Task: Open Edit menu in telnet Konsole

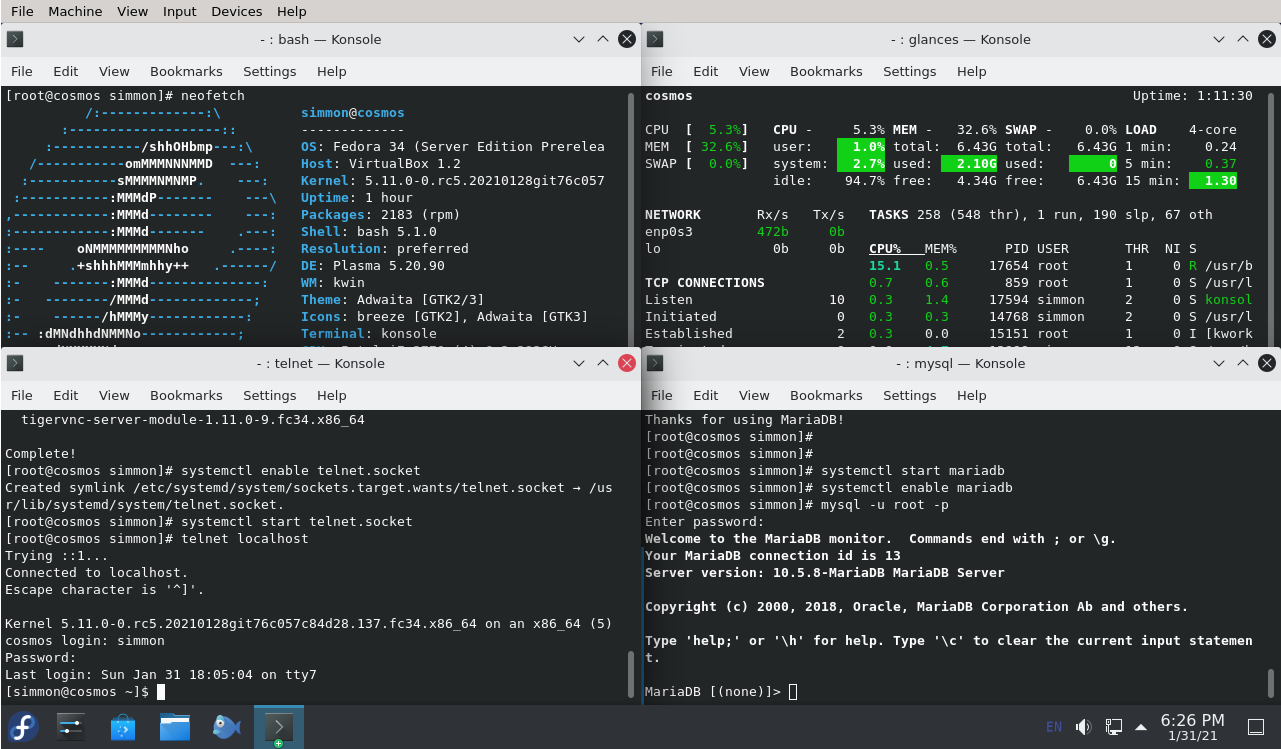Action: point(66,396)
